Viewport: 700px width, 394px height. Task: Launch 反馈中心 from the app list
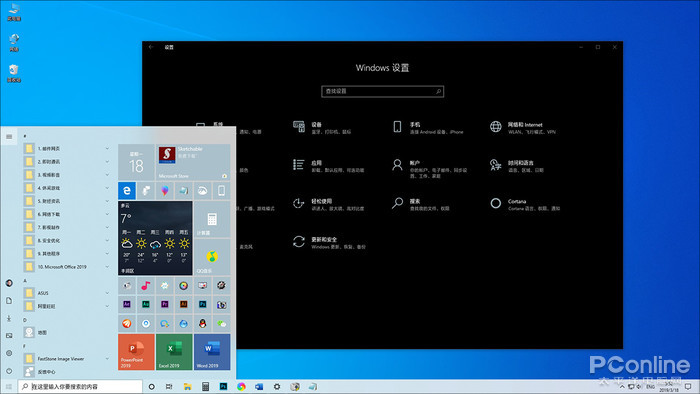click(67, 372)
